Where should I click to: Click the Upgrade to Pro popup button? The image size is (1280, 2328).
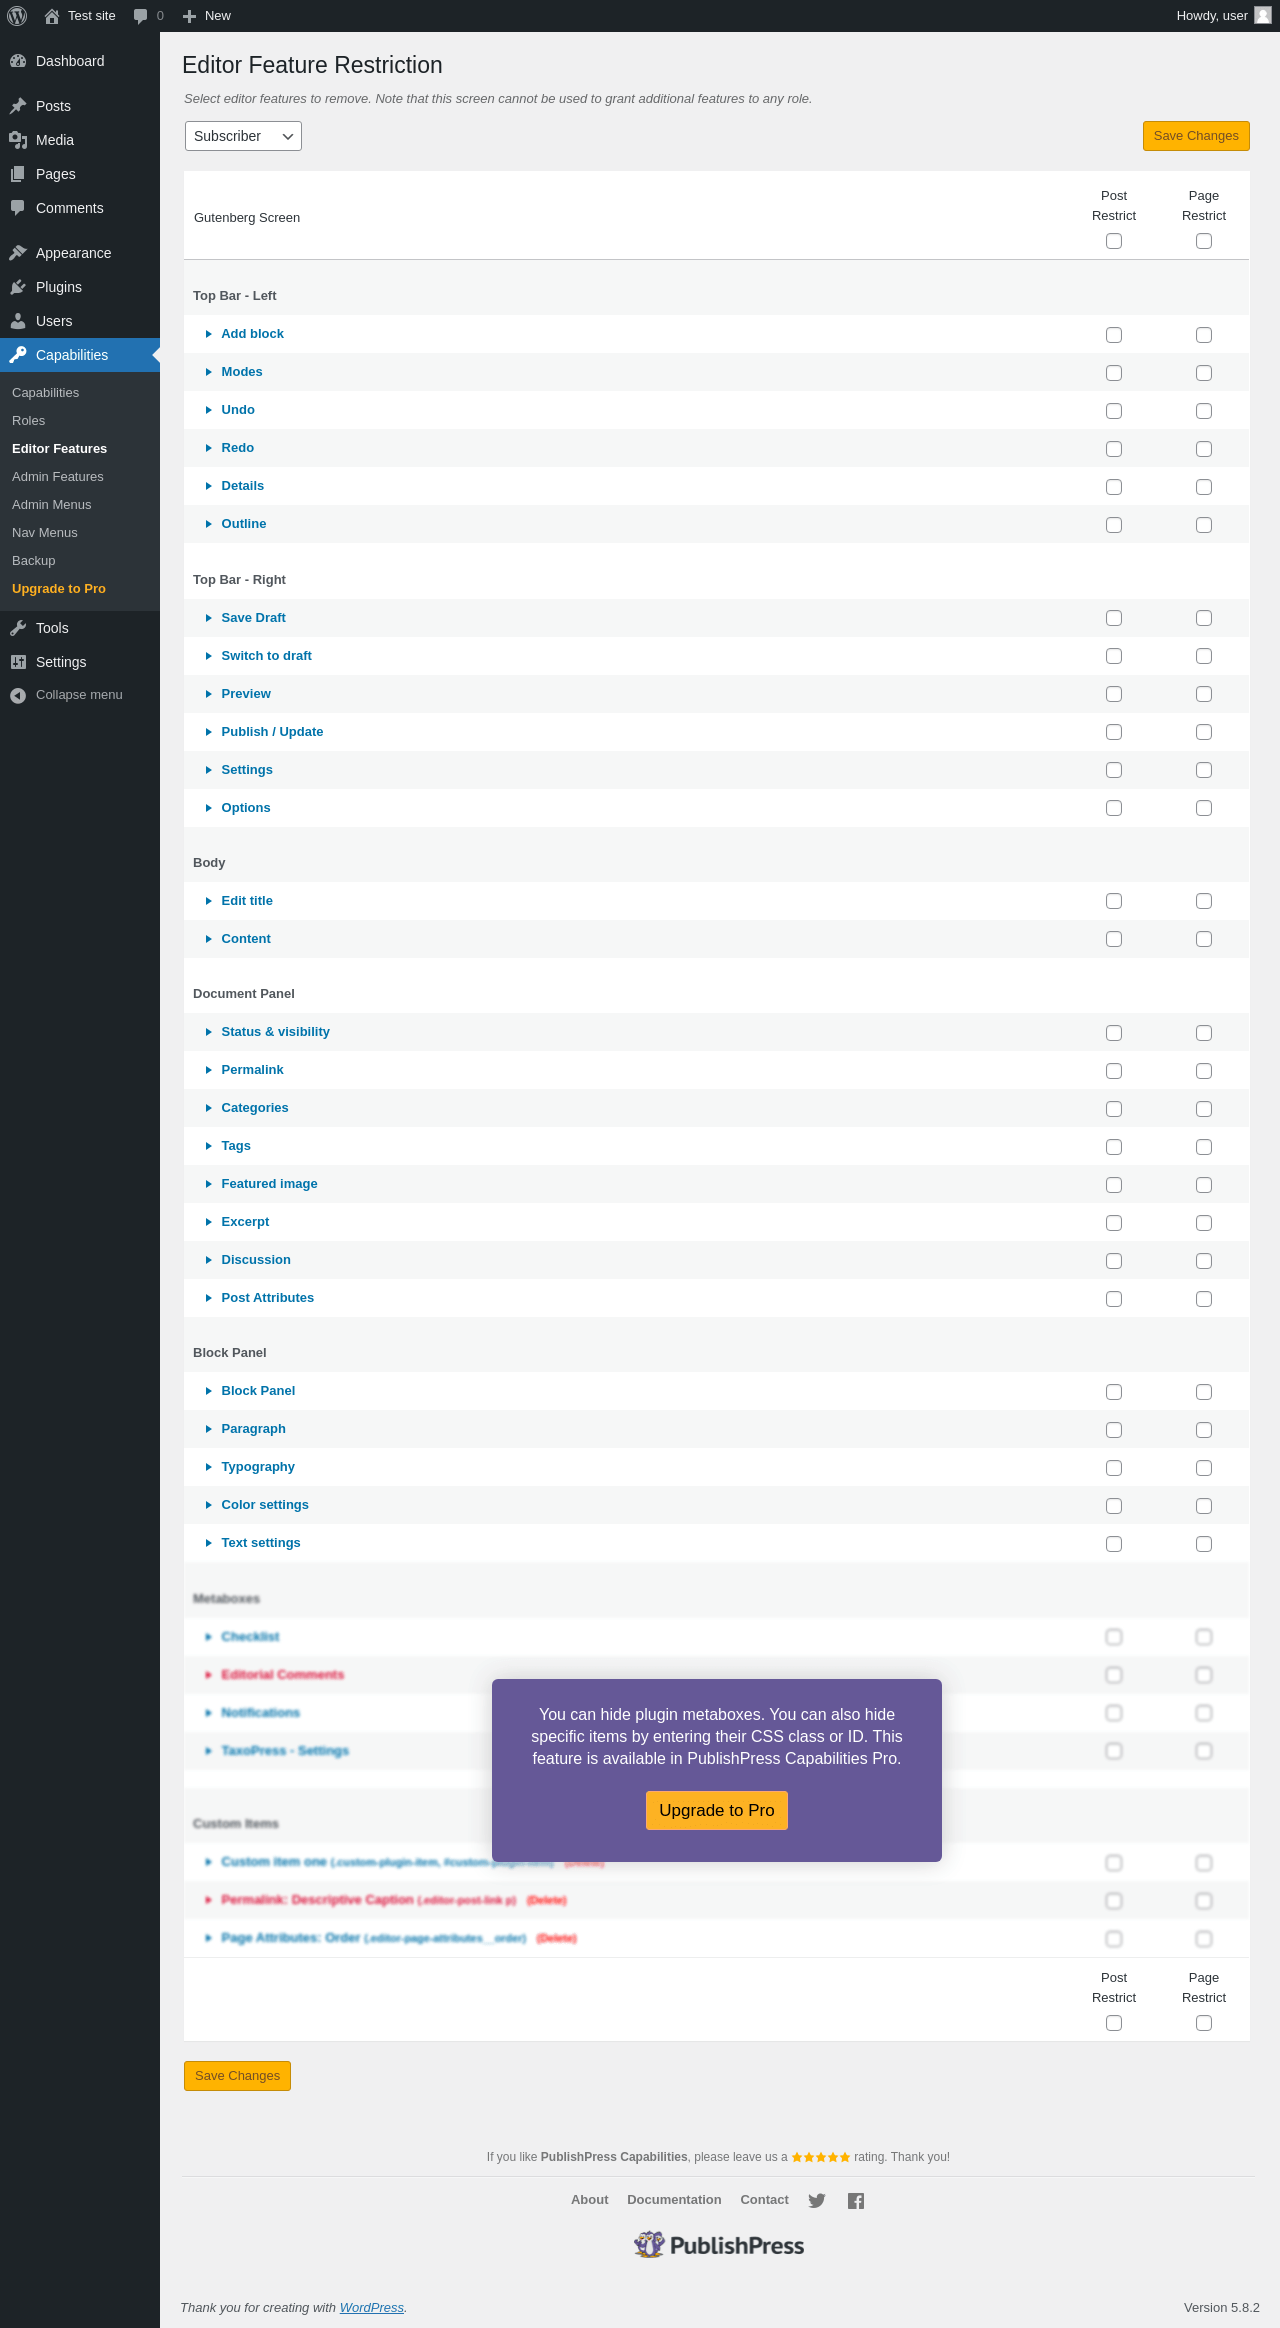tap(717, 1810)
